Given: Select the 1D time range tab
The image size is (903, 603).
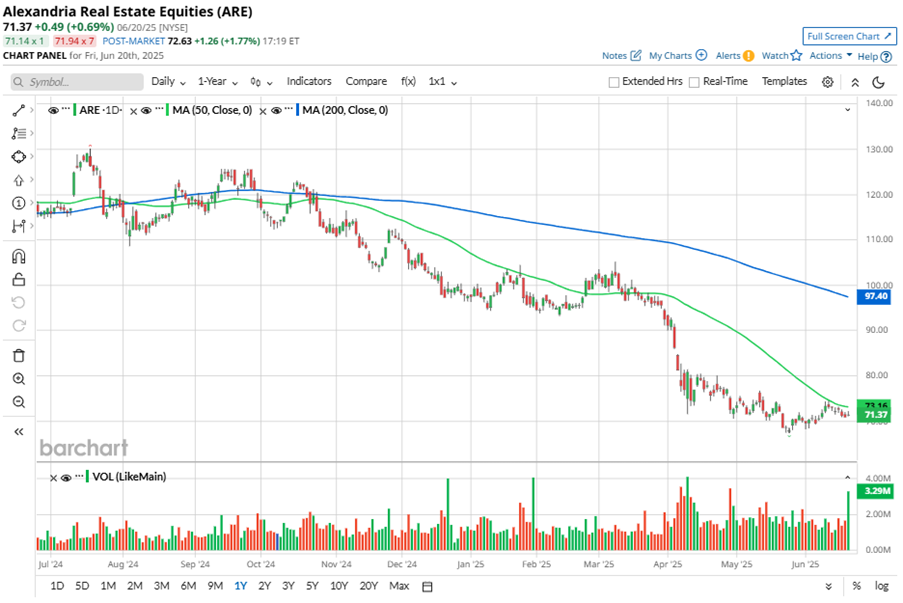Looking at the screenshot, I should [x=57, y=586].
